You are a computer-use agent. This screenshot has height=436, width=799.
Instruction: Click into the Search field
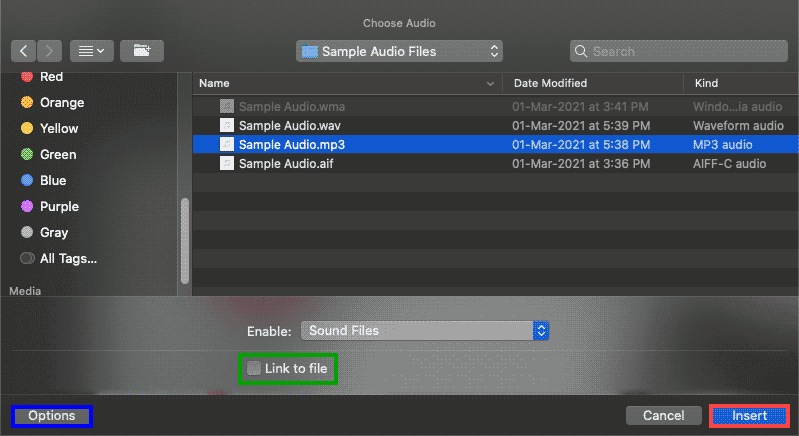click(680, 51)
